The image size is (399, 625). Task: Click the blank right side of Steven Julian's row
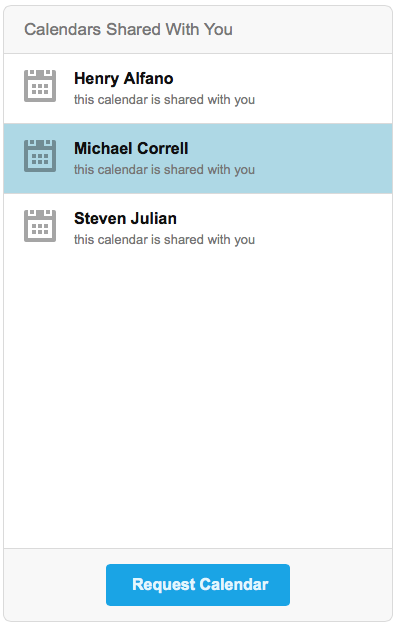[323, 228]
